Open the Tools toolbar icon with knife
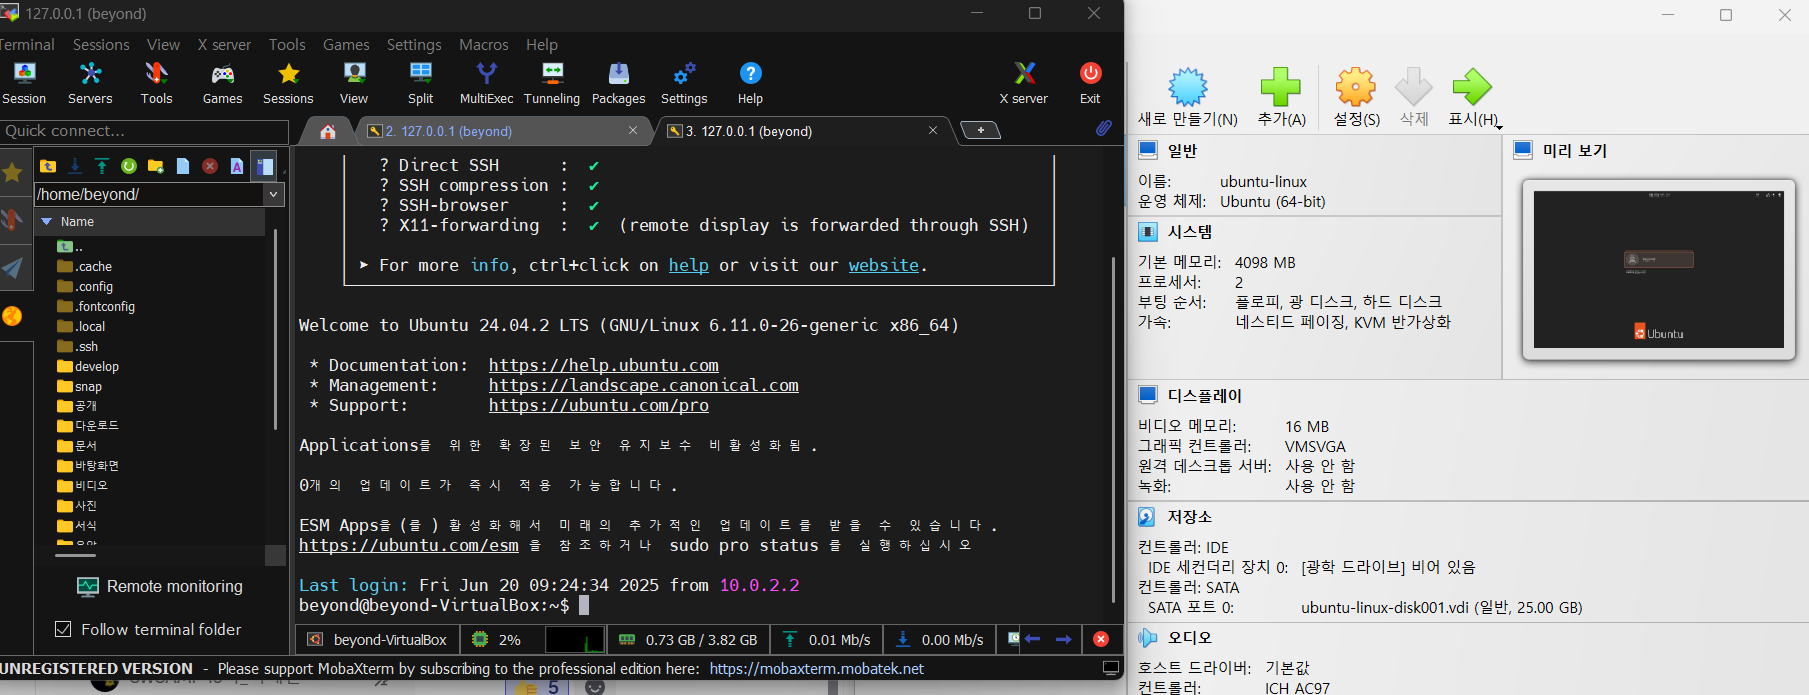 [156, 83]
